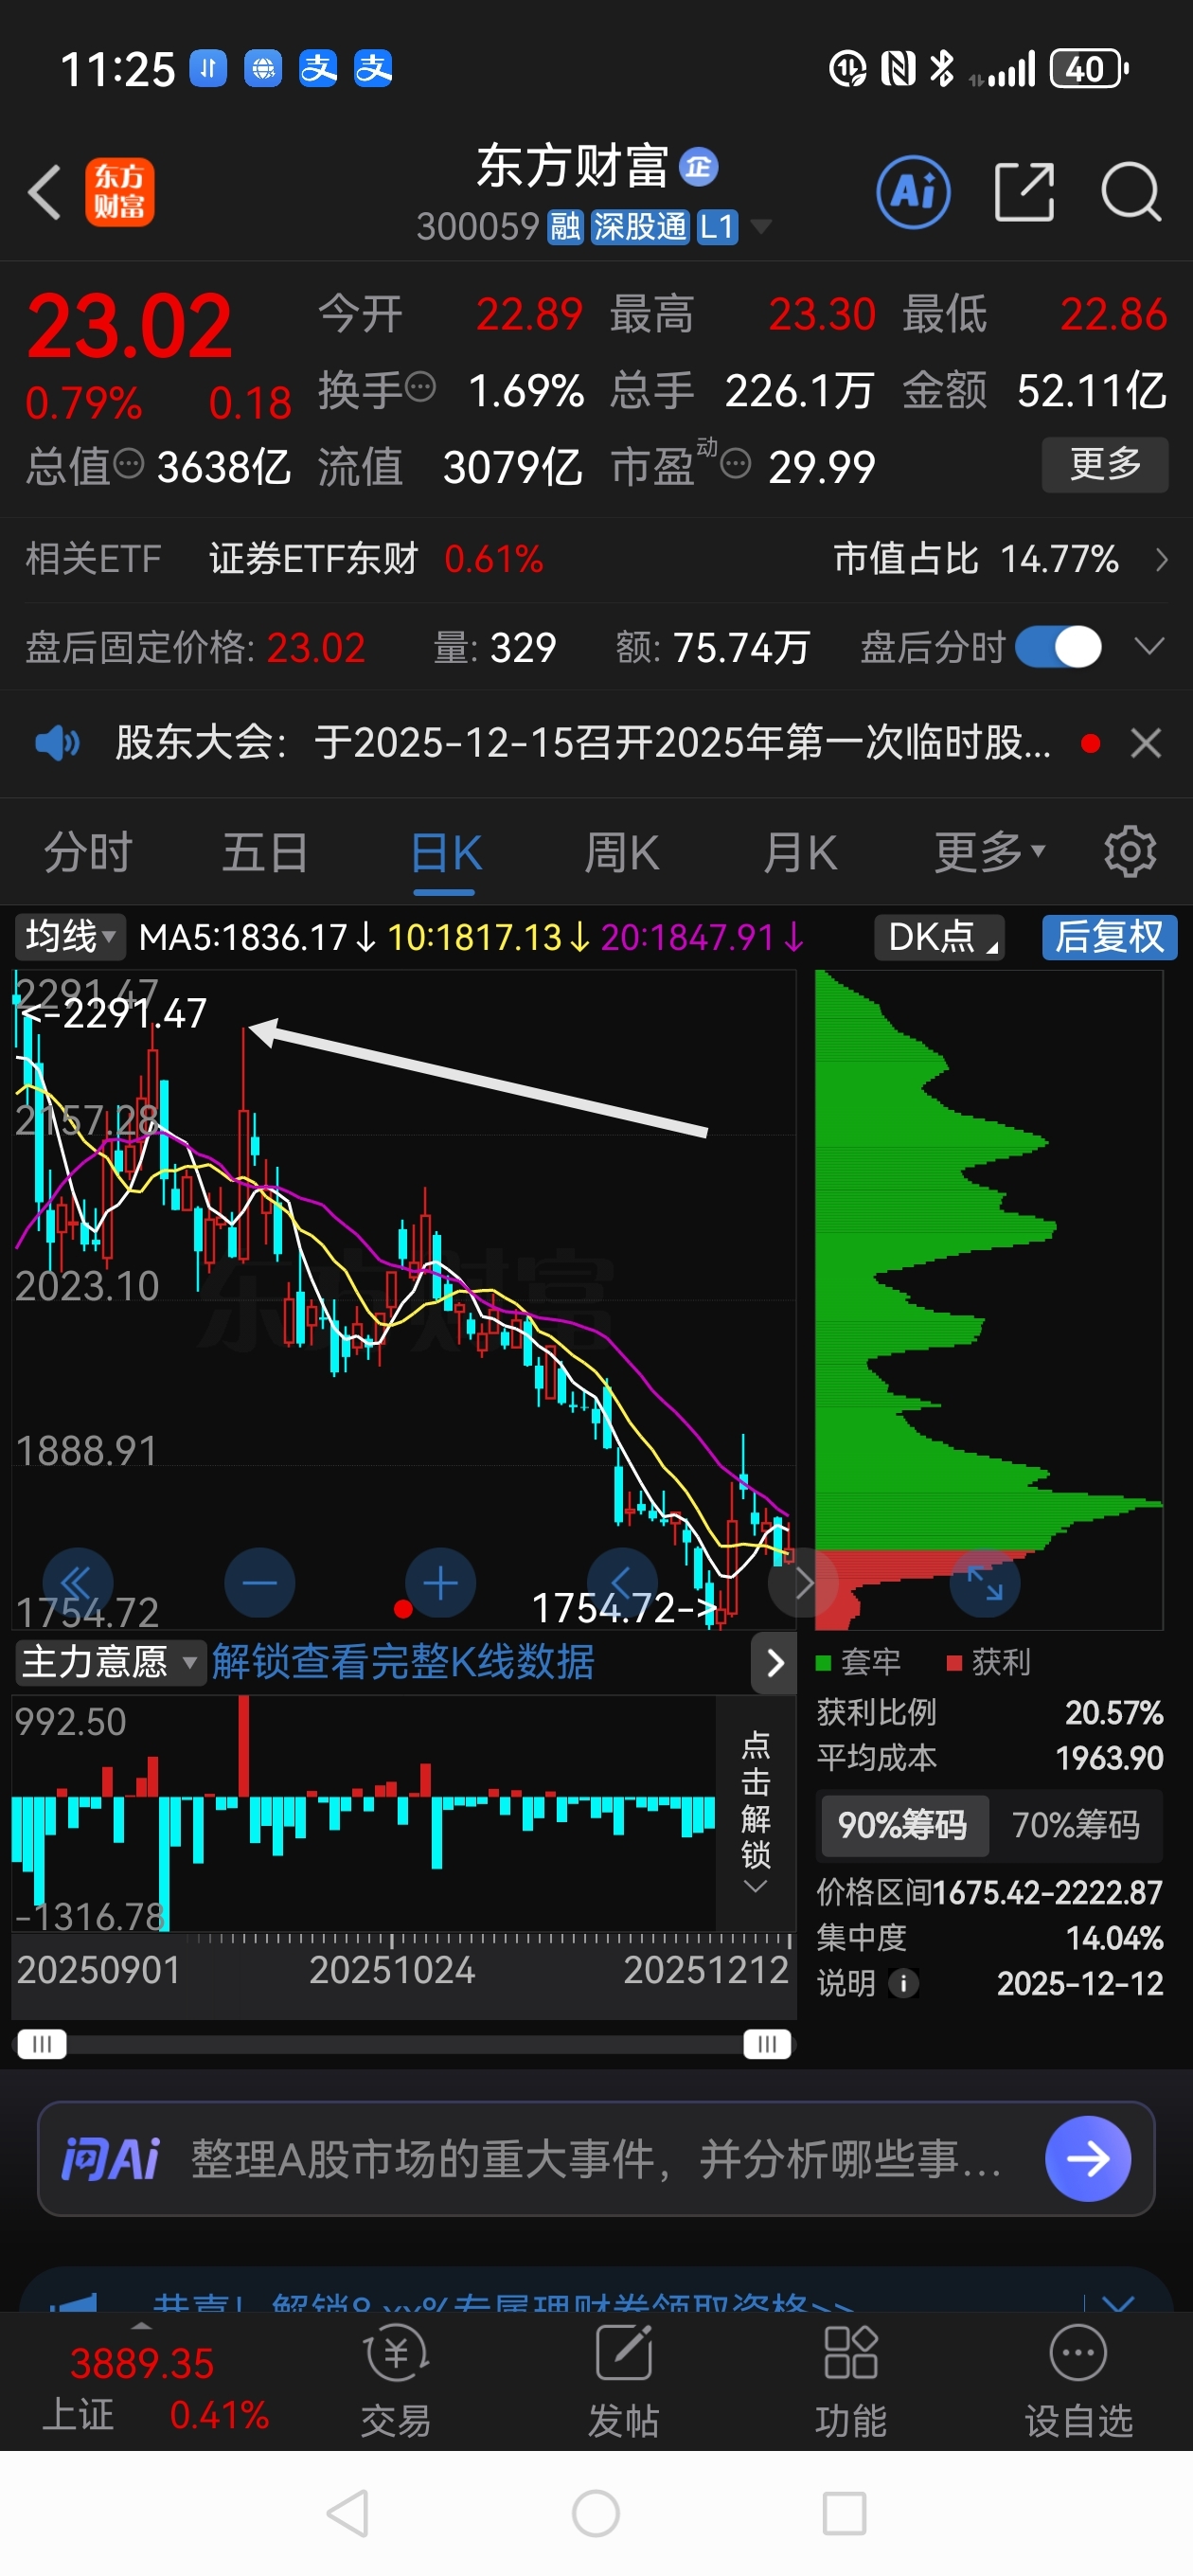1193x2576 pixels.
Task: Open the 主力意愿 indicator dropdown
Action: pos(109,1663)
